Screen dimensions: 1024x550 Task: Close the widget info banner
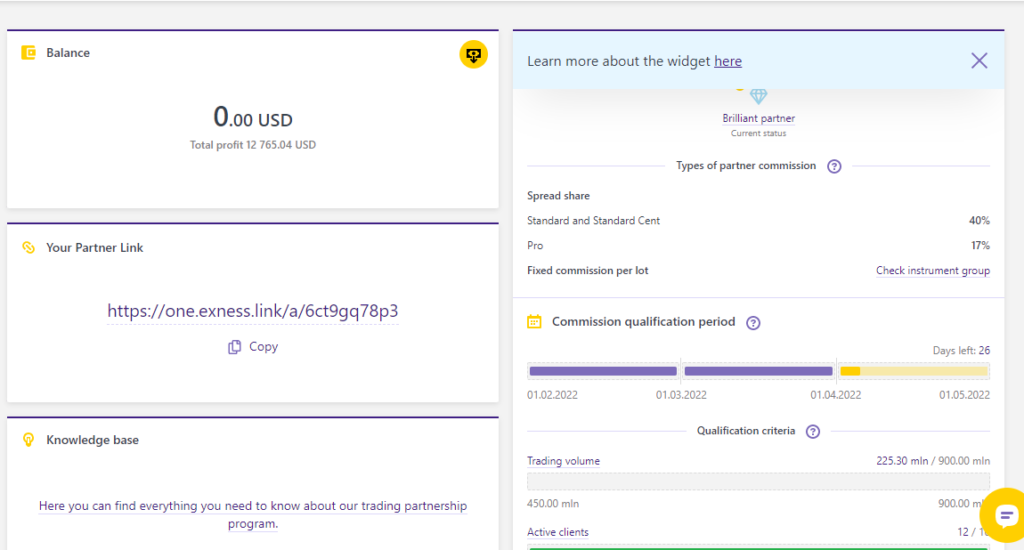click(979, 61)
